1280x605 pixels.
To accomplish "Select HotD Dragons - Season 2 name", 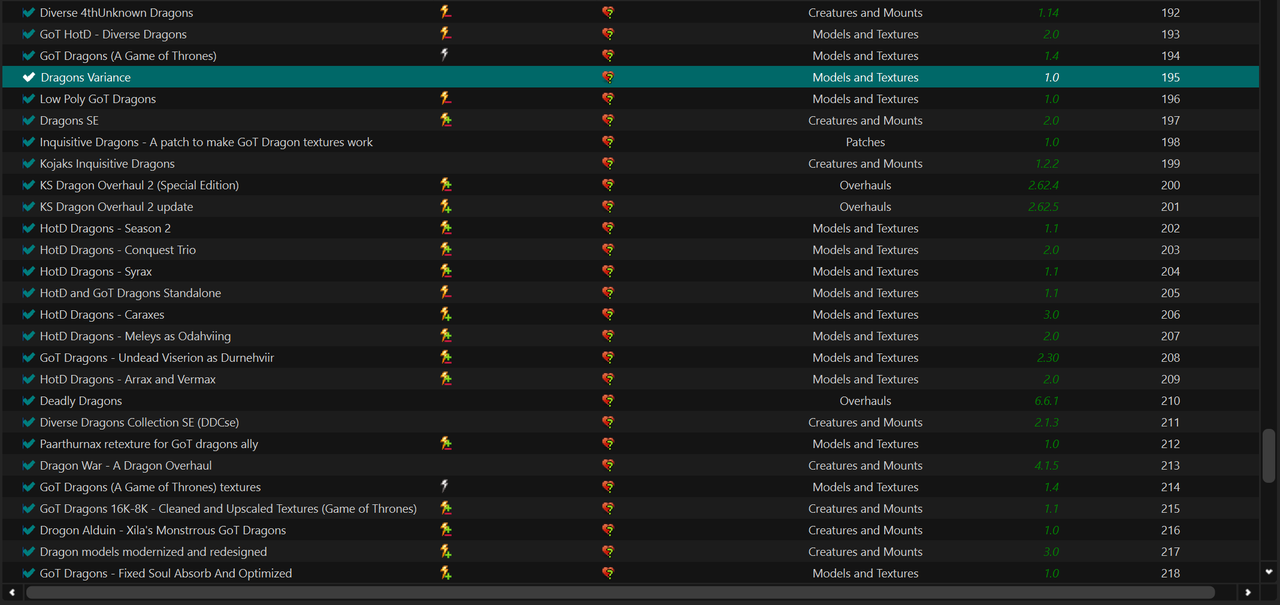I will [x=105, y=228].
